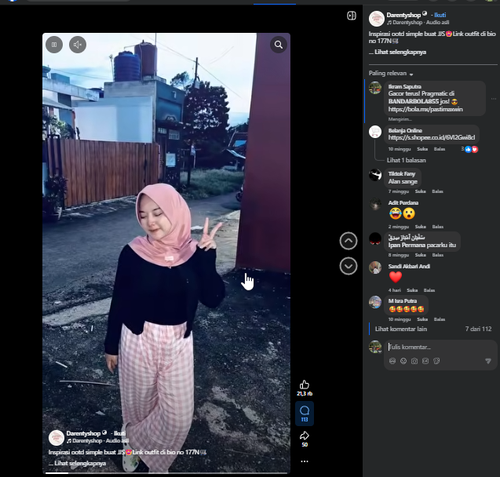
Task: Reply to the Belanja Online comment
Action: pos(439,149)
